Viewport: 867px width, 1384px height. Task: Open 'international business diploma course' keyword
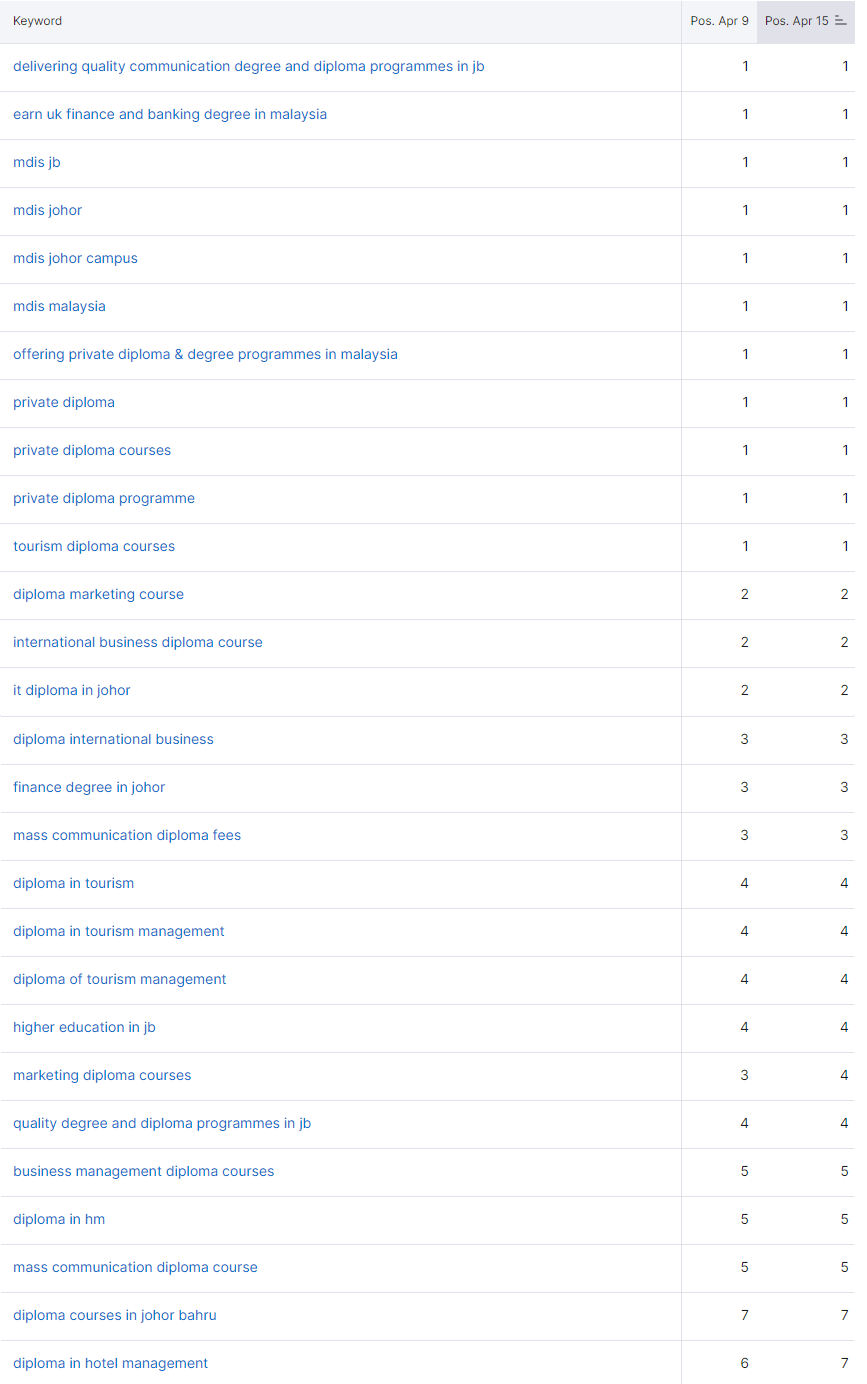click(x=137, y=642)
